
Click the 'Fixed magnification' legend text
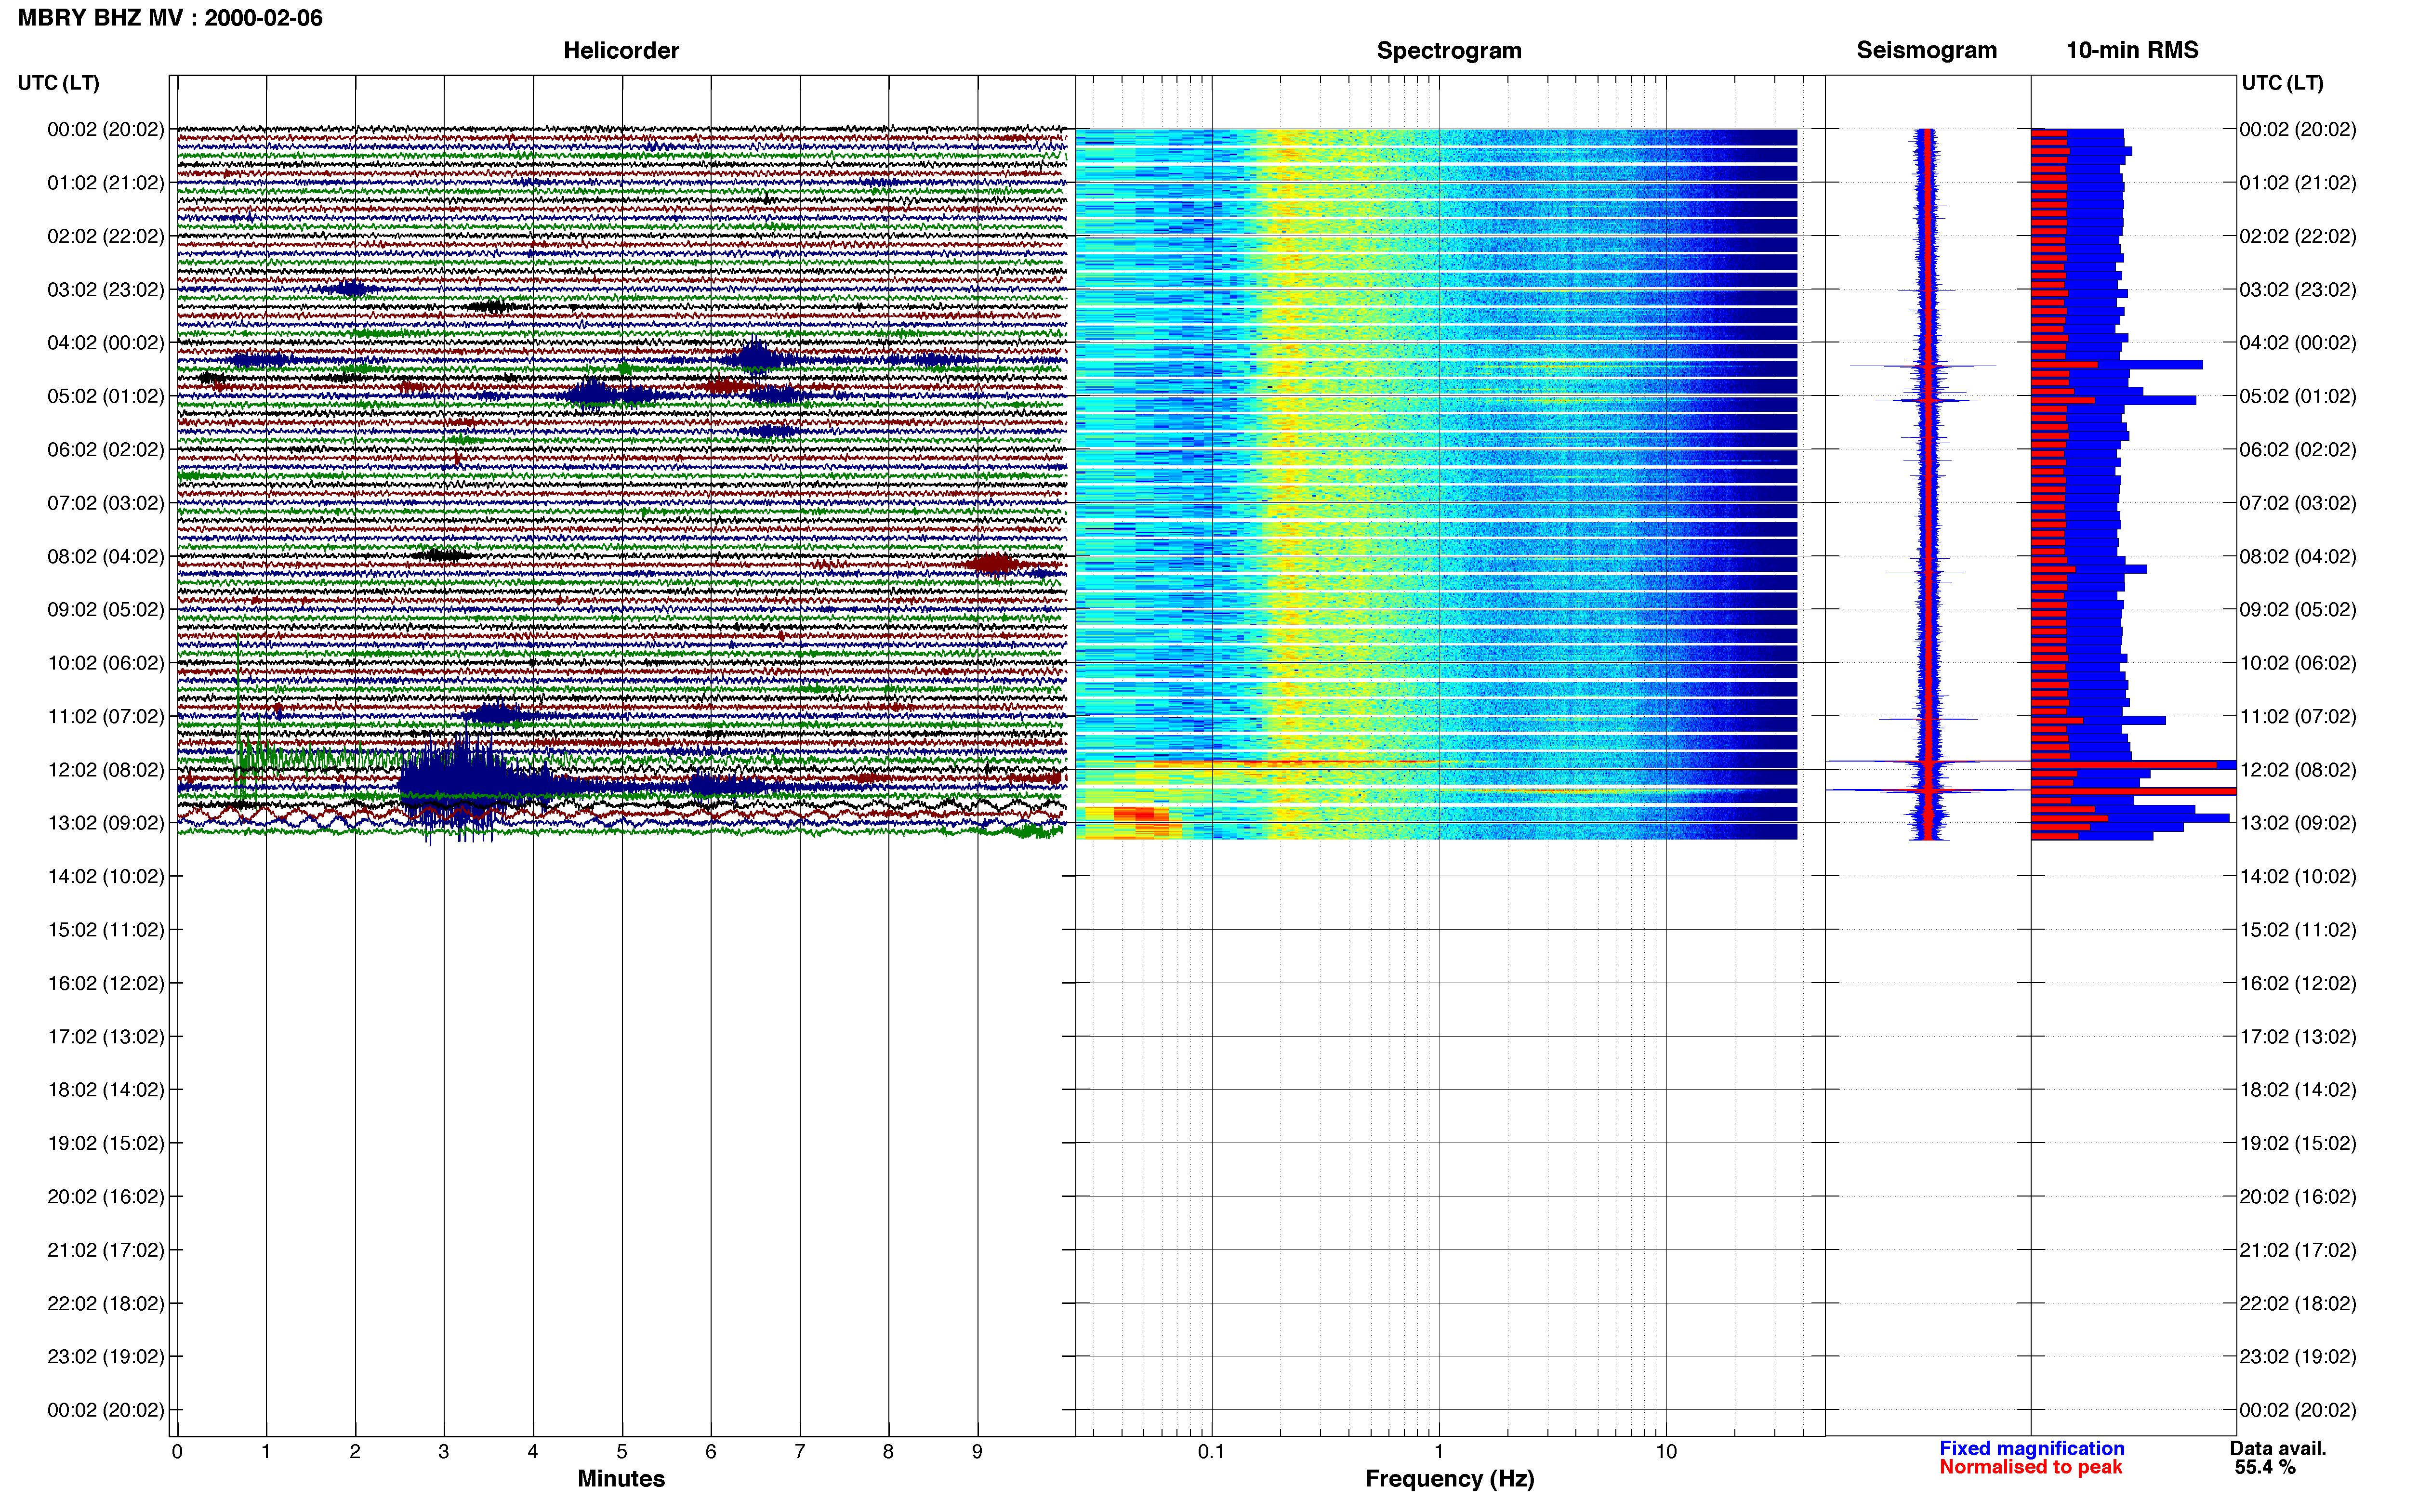[2031, 1448]
